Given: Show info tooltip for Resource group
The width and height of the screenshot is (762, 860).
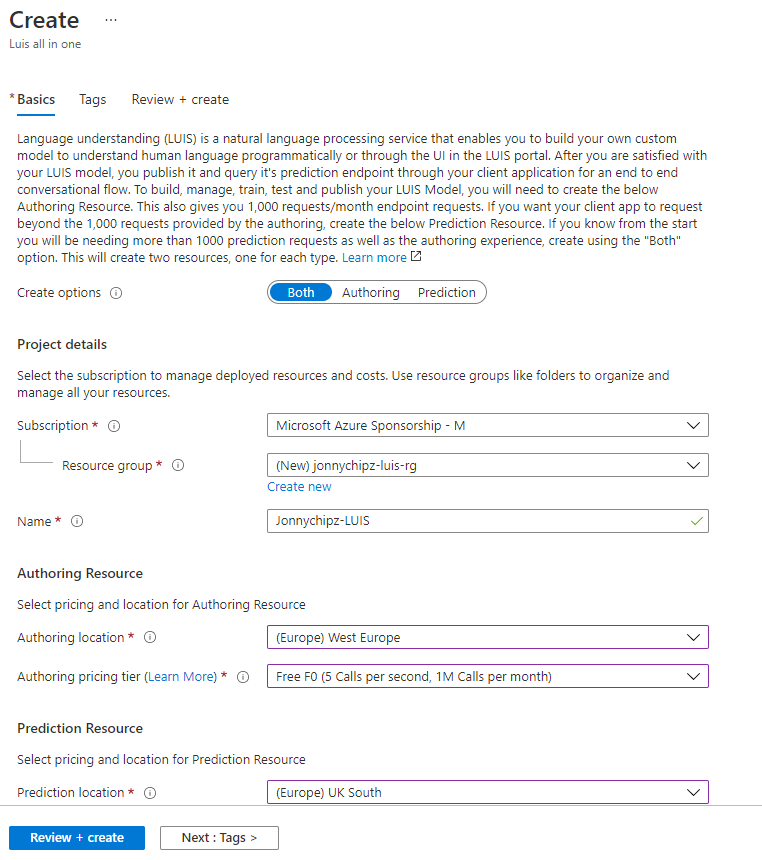Looking at the screenshot, I should click(179, 466).
